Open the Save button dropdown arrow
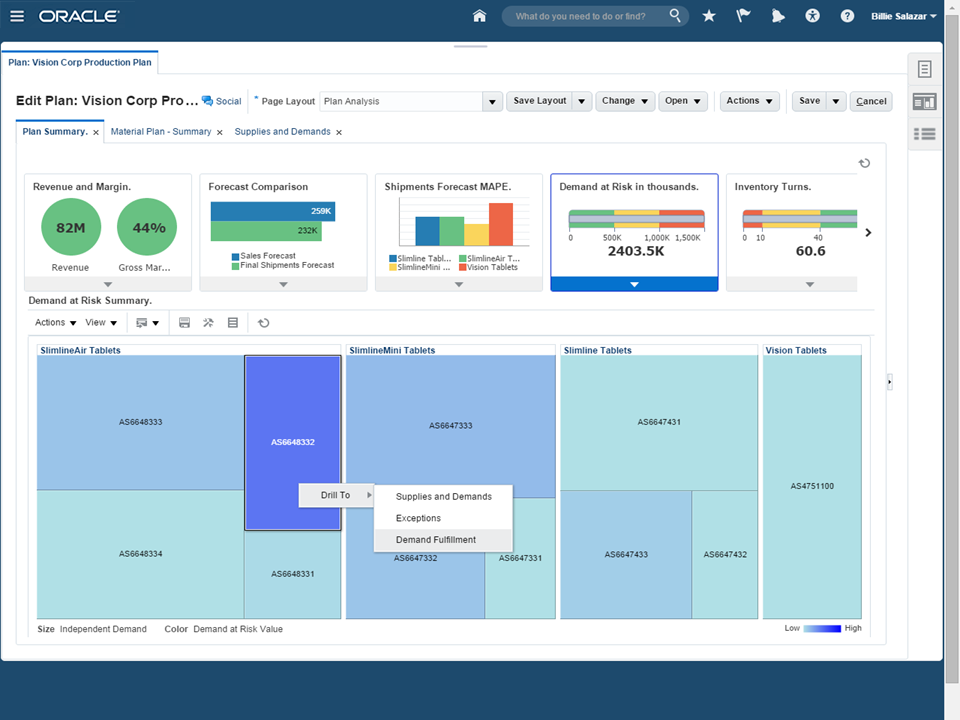This screenshot has height=720, width=960. point(836,101)
